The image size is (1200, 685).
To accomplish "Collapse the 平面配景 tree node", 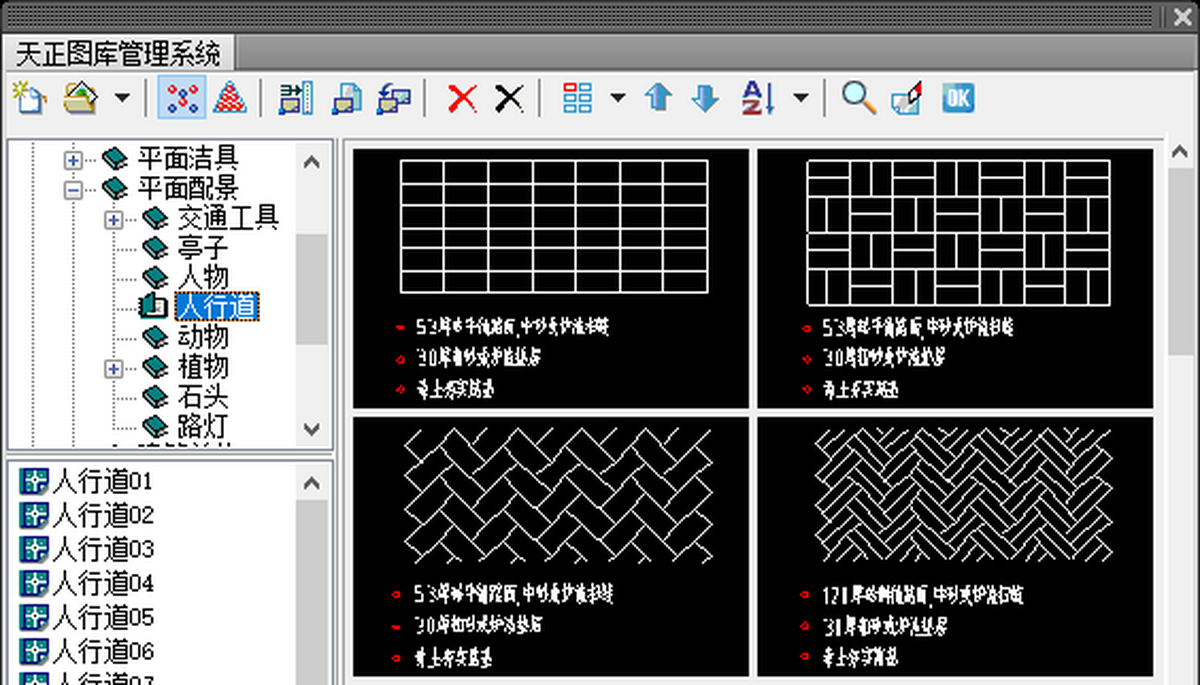I will point(73,189).
